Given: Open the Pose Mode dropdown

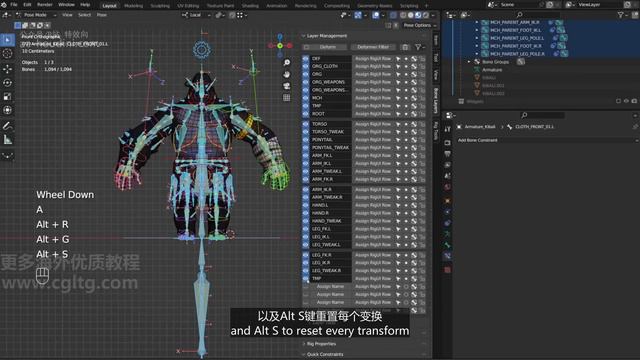Looking at the screenshot, I should pyautogui.click(x=37, y=15).
